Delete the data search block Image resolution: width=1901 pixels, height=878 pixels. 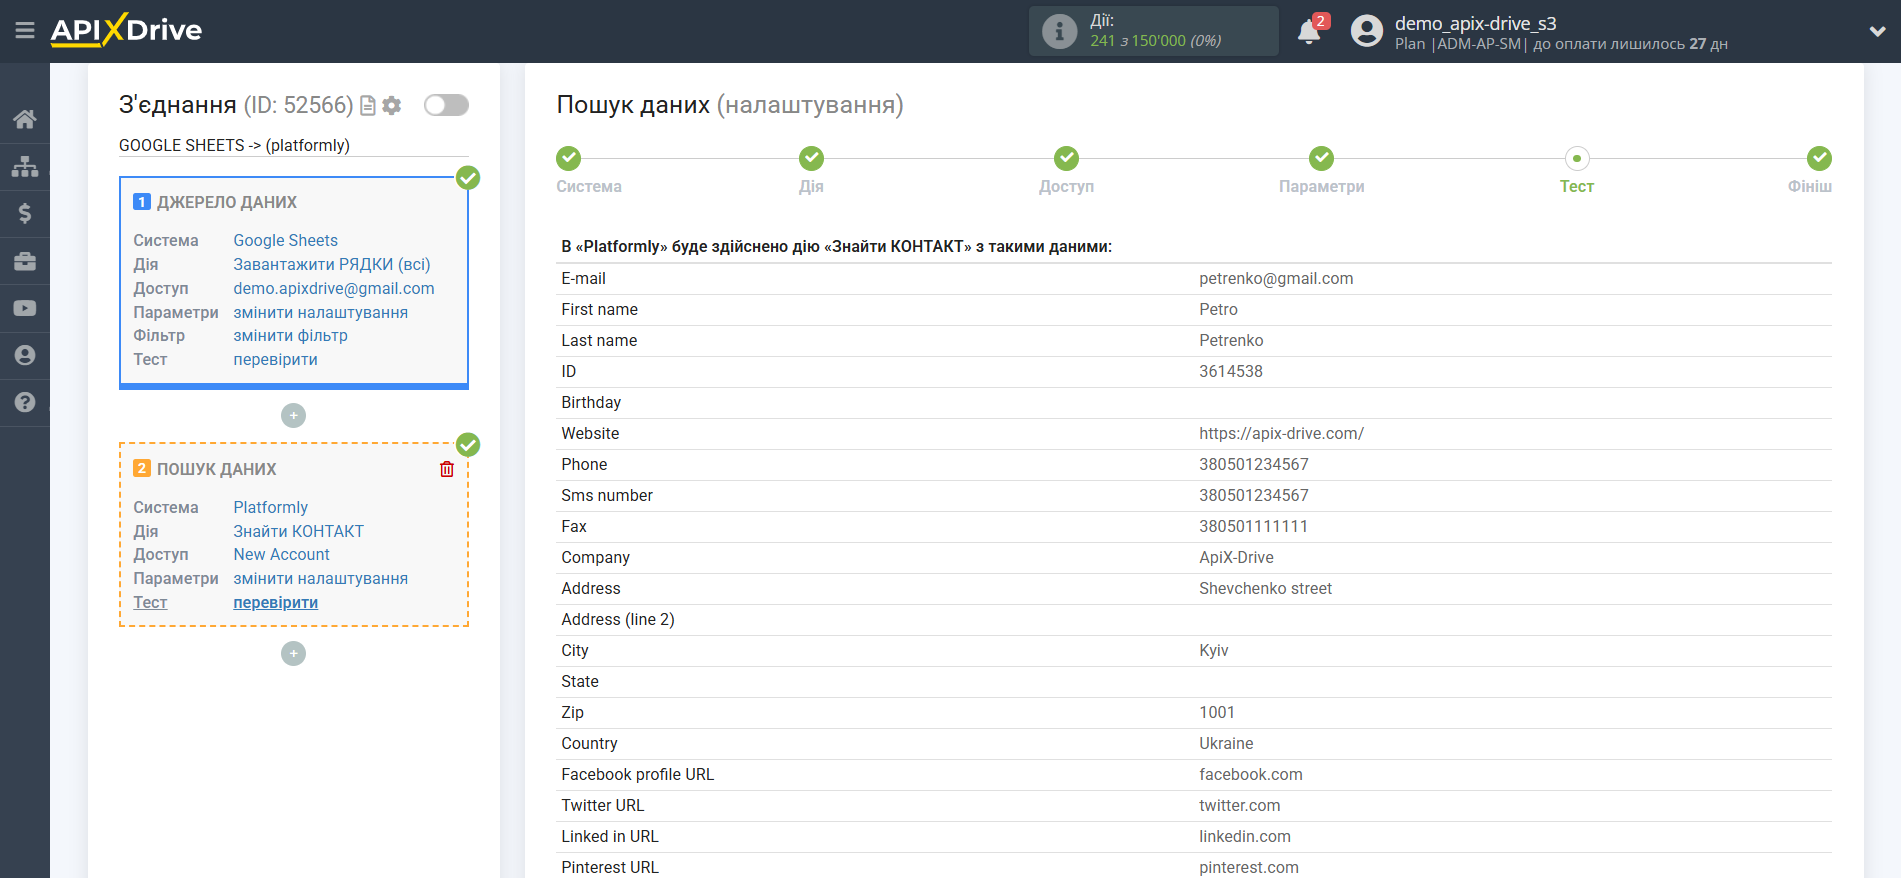point(447,469)
